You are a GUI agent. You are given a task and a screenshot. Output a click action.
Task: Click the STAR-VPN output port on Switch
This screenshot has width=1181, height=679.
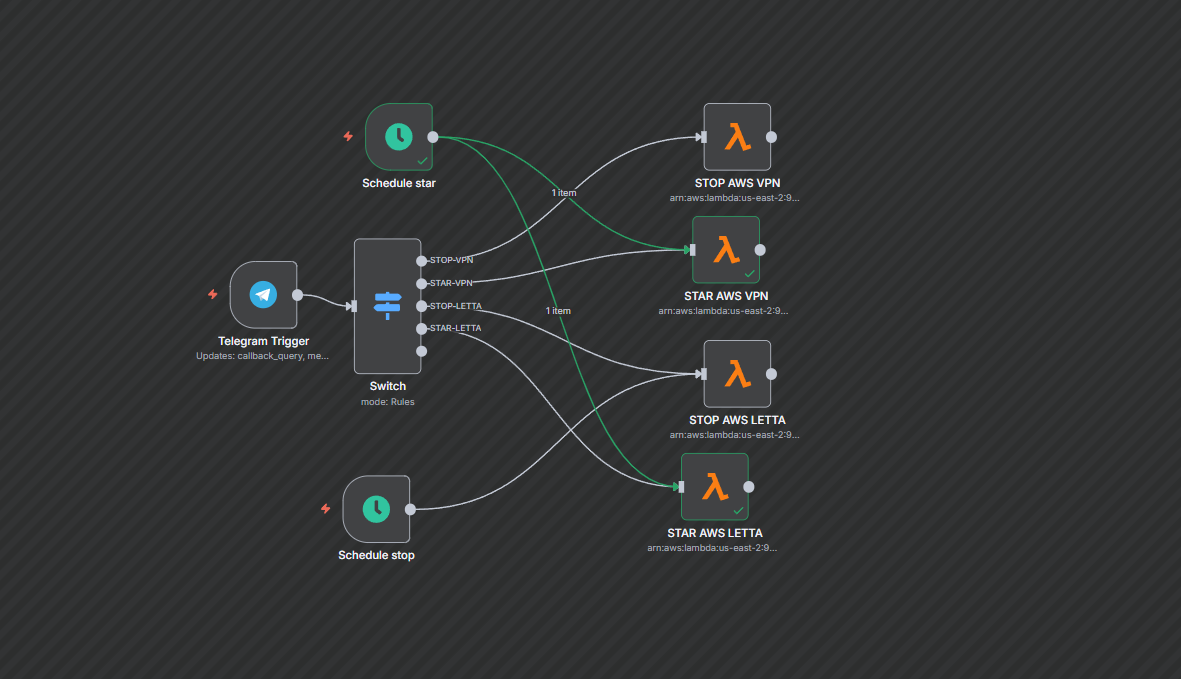(422, 283)
